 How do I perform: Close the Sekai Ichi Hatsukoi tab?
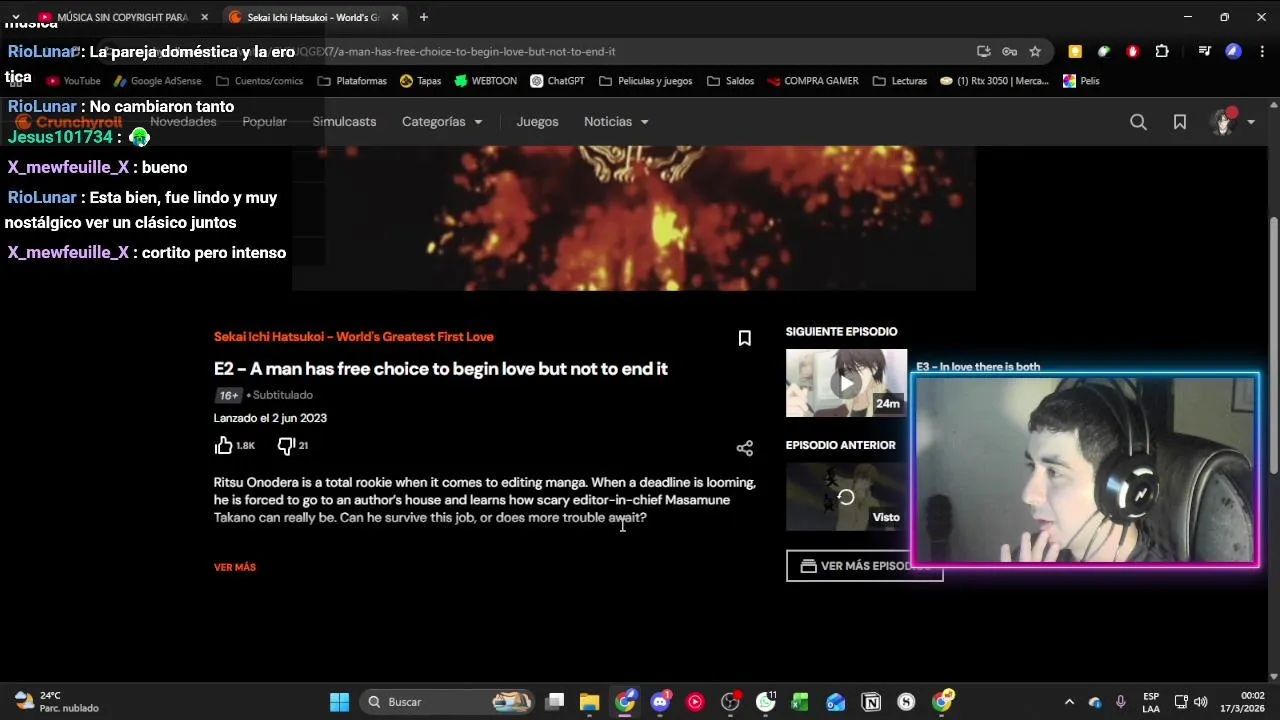pyautogui.click(x=395, y=17)
